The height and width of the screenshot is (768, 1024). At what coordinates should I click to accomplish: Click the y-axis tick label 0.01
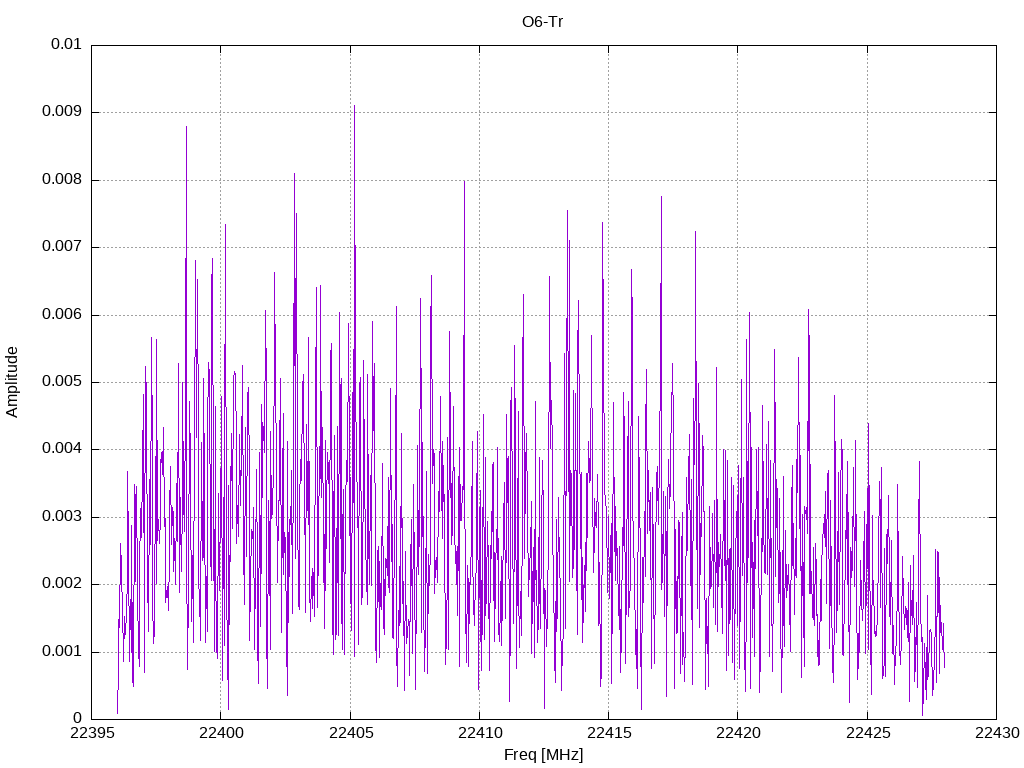coord(66,44)
